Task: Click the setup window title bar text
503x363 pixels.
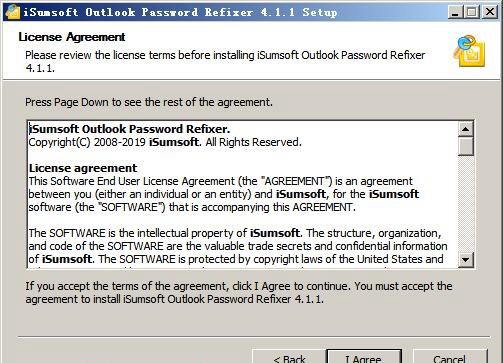Action: [x=180, y=13]
